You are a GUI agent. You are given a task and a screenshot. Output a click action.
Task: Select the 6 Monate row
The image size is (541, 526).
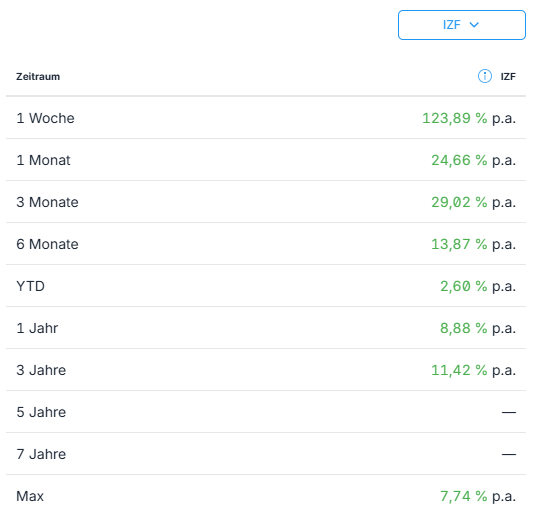click(266, 244)
